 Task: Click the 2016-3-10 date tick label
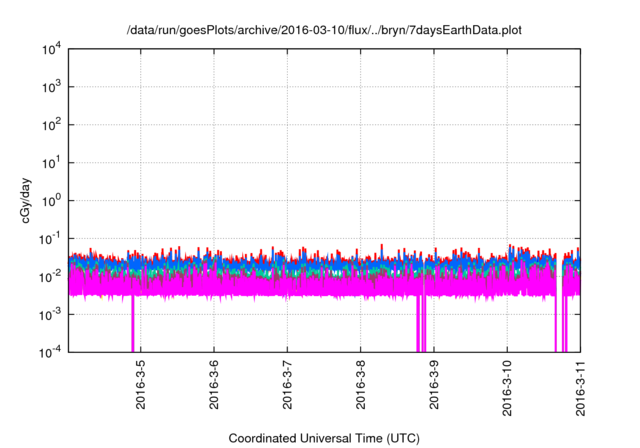(507, 388)
